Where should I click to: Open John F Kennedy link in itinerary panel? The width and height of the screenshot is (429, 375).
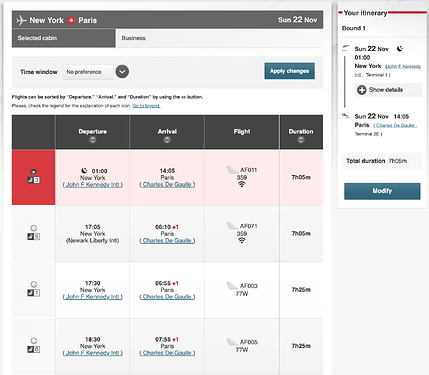click(x=403, y=67)
